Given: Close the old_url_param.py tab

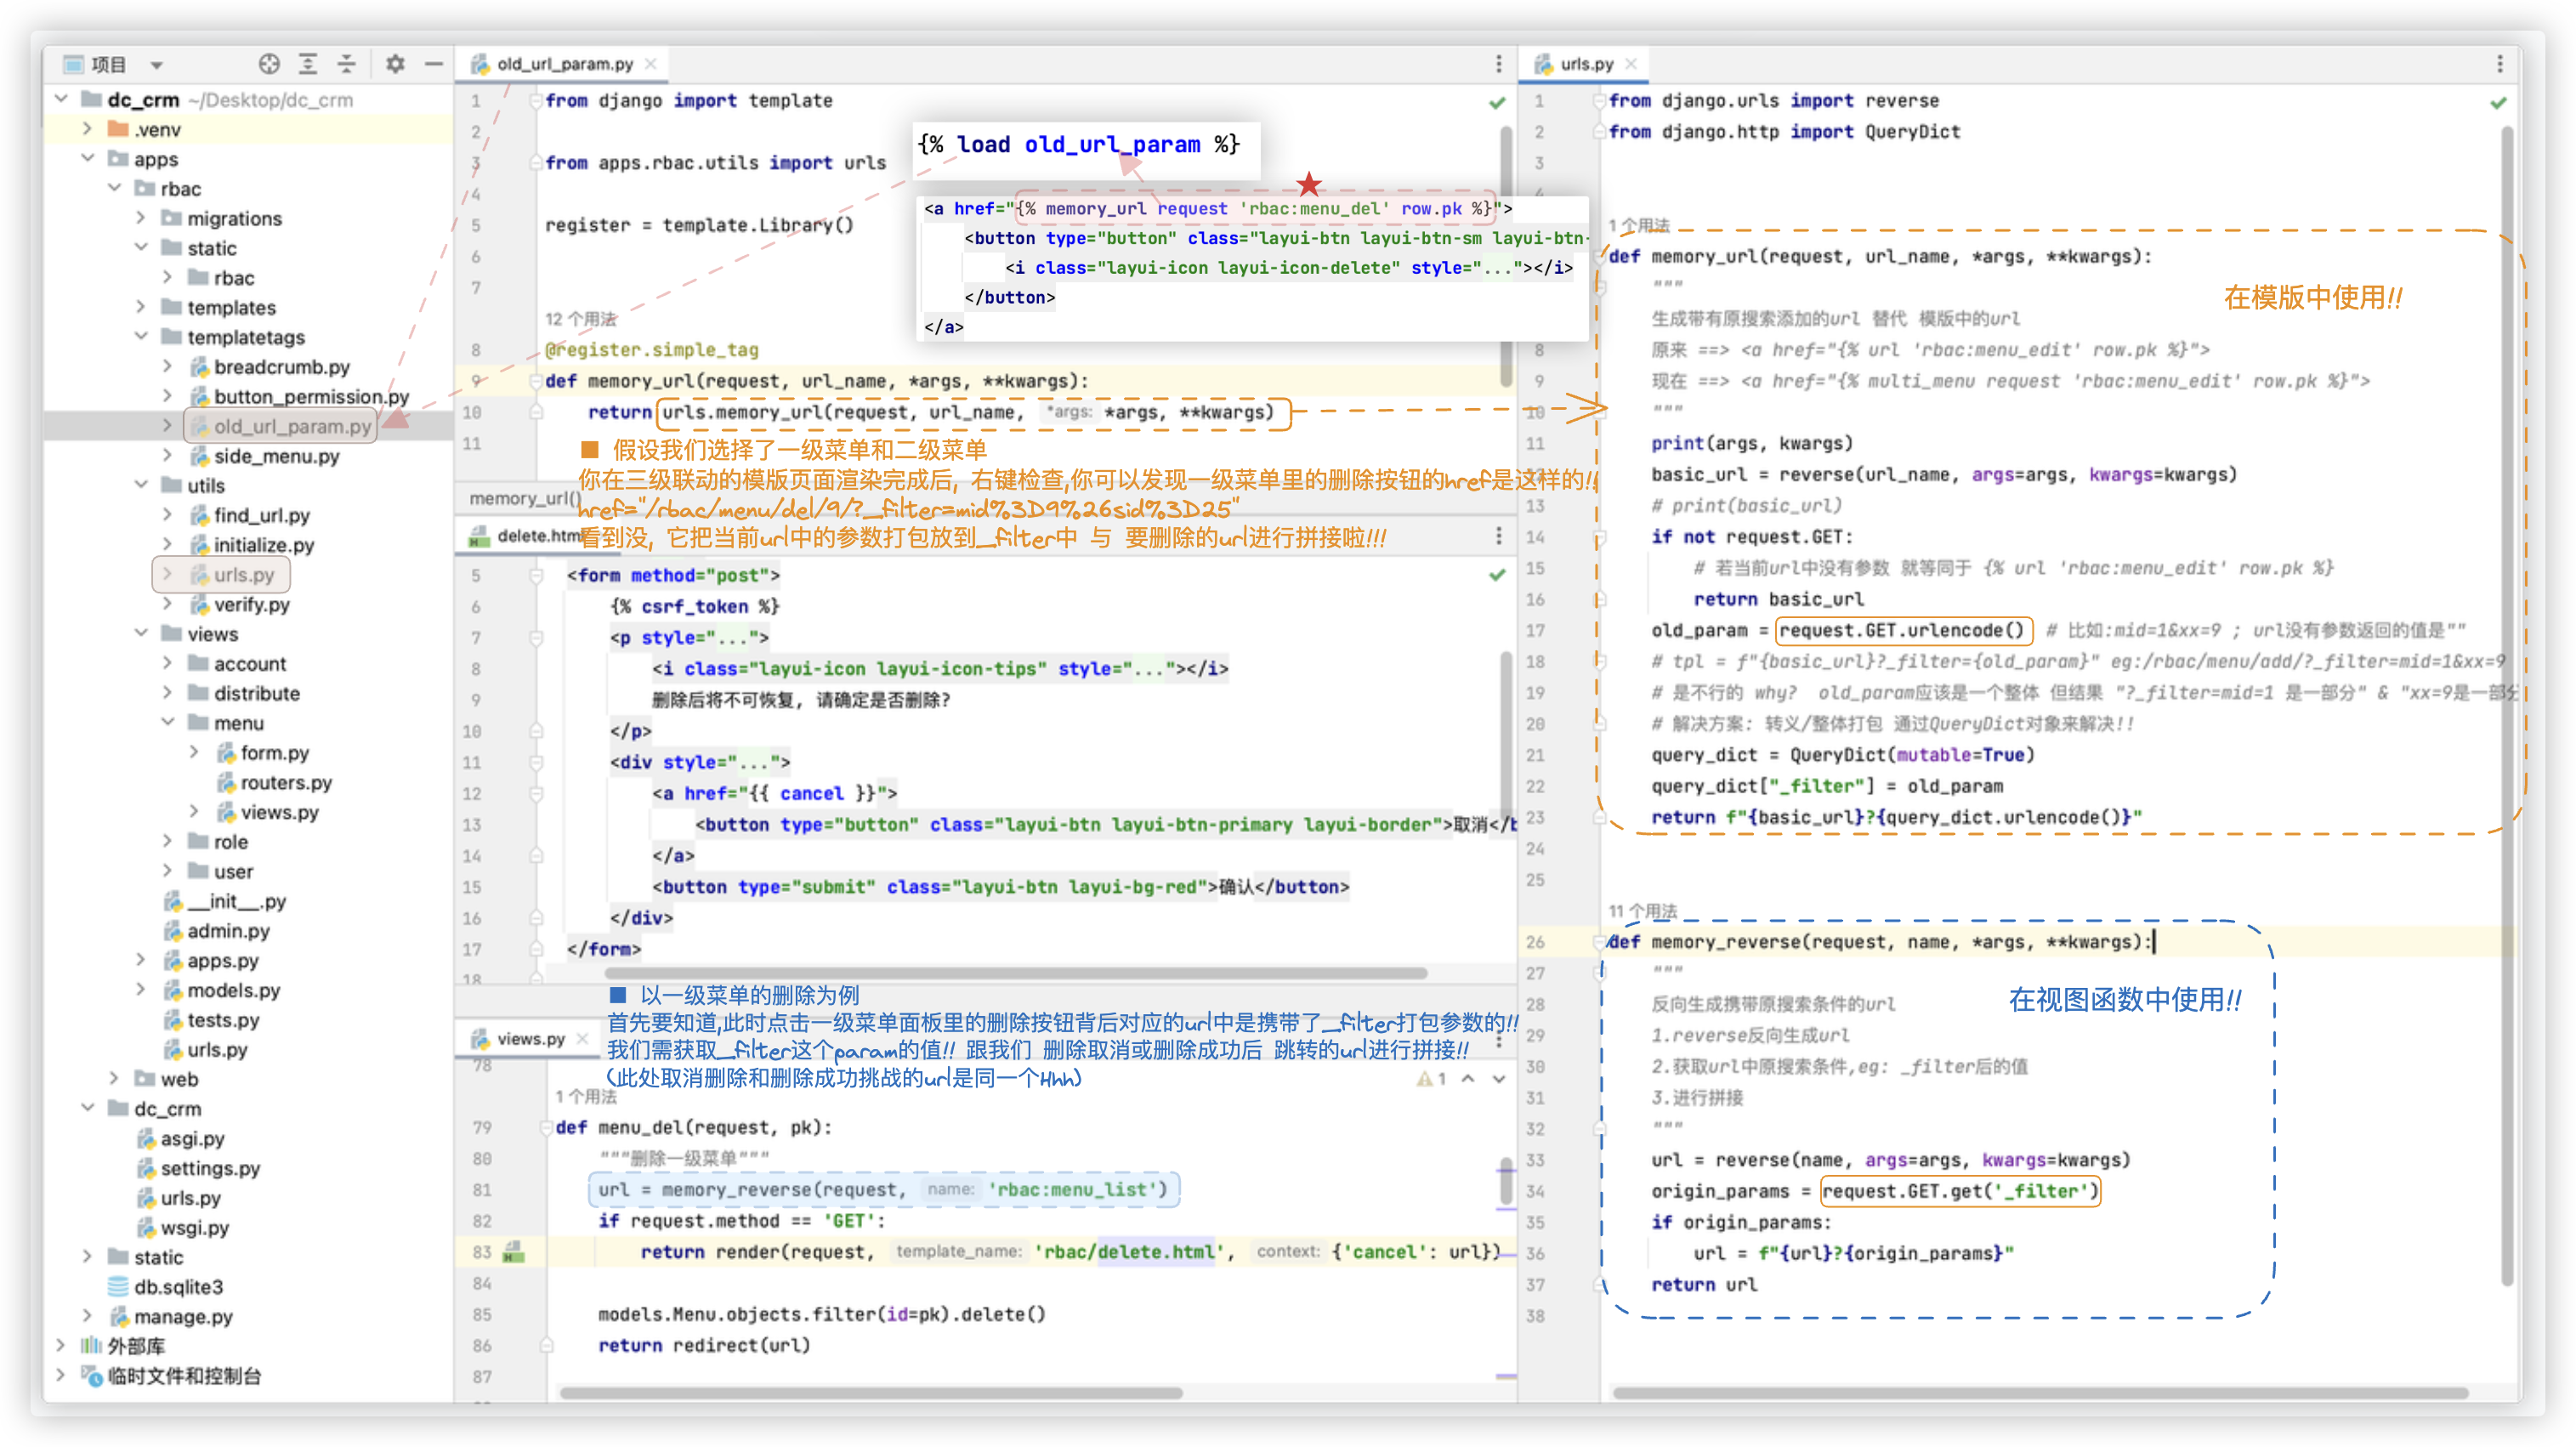Looking at the screenshot, I should click(651, 64).
